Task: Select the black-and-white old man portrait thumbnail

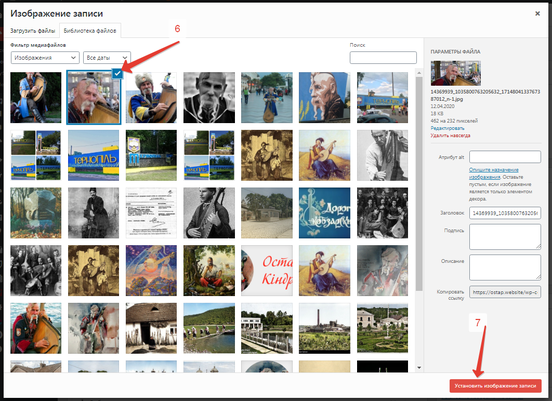Action: click(209, 98)
